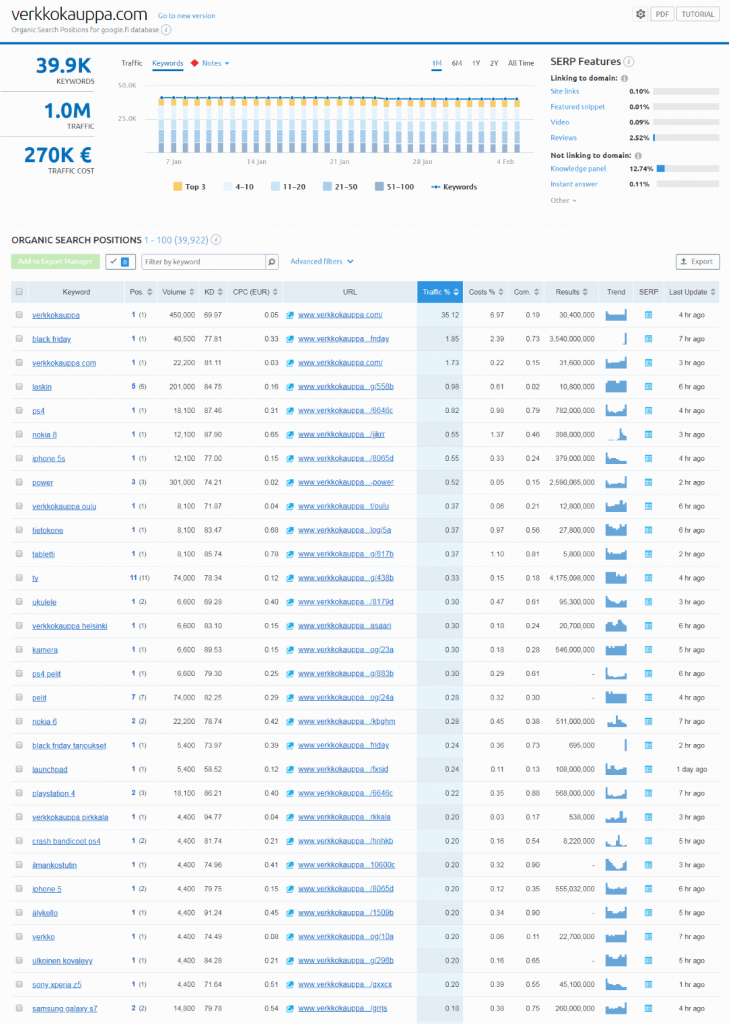
Task: Expand the Advanced Filters dropdown
Action: coord(322,262)
